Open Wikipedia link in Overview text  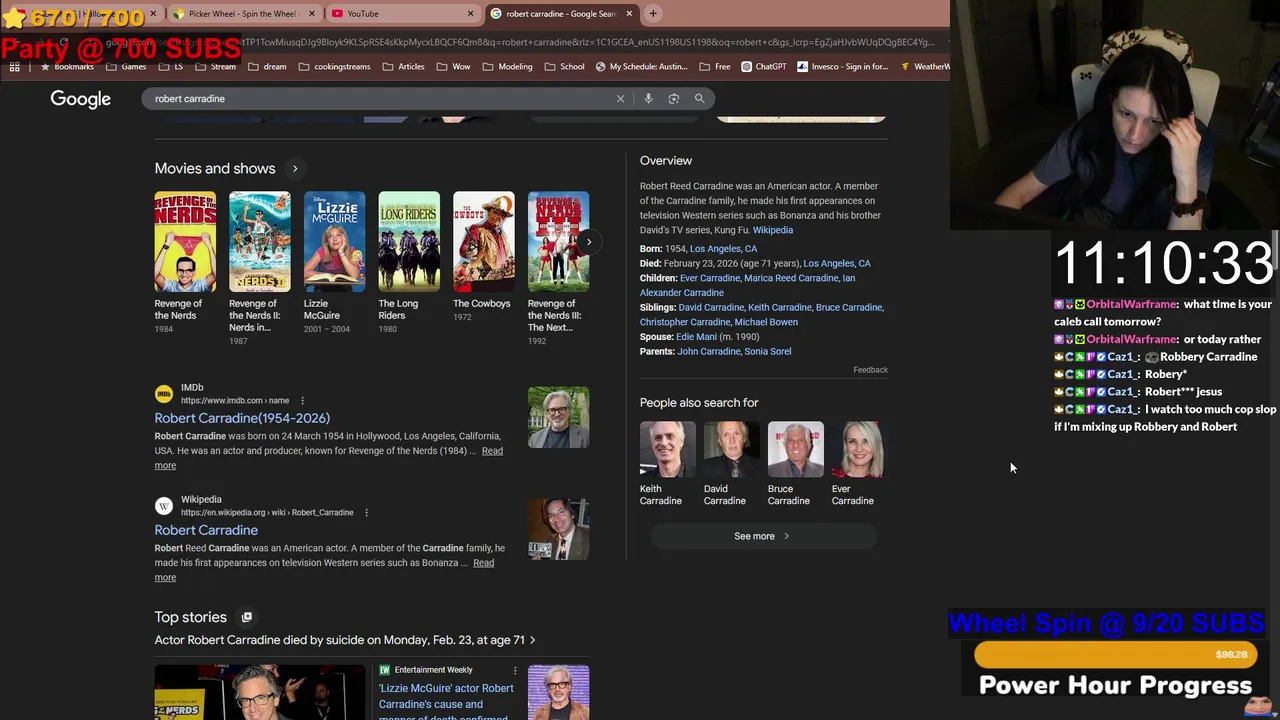coord(773,230)
